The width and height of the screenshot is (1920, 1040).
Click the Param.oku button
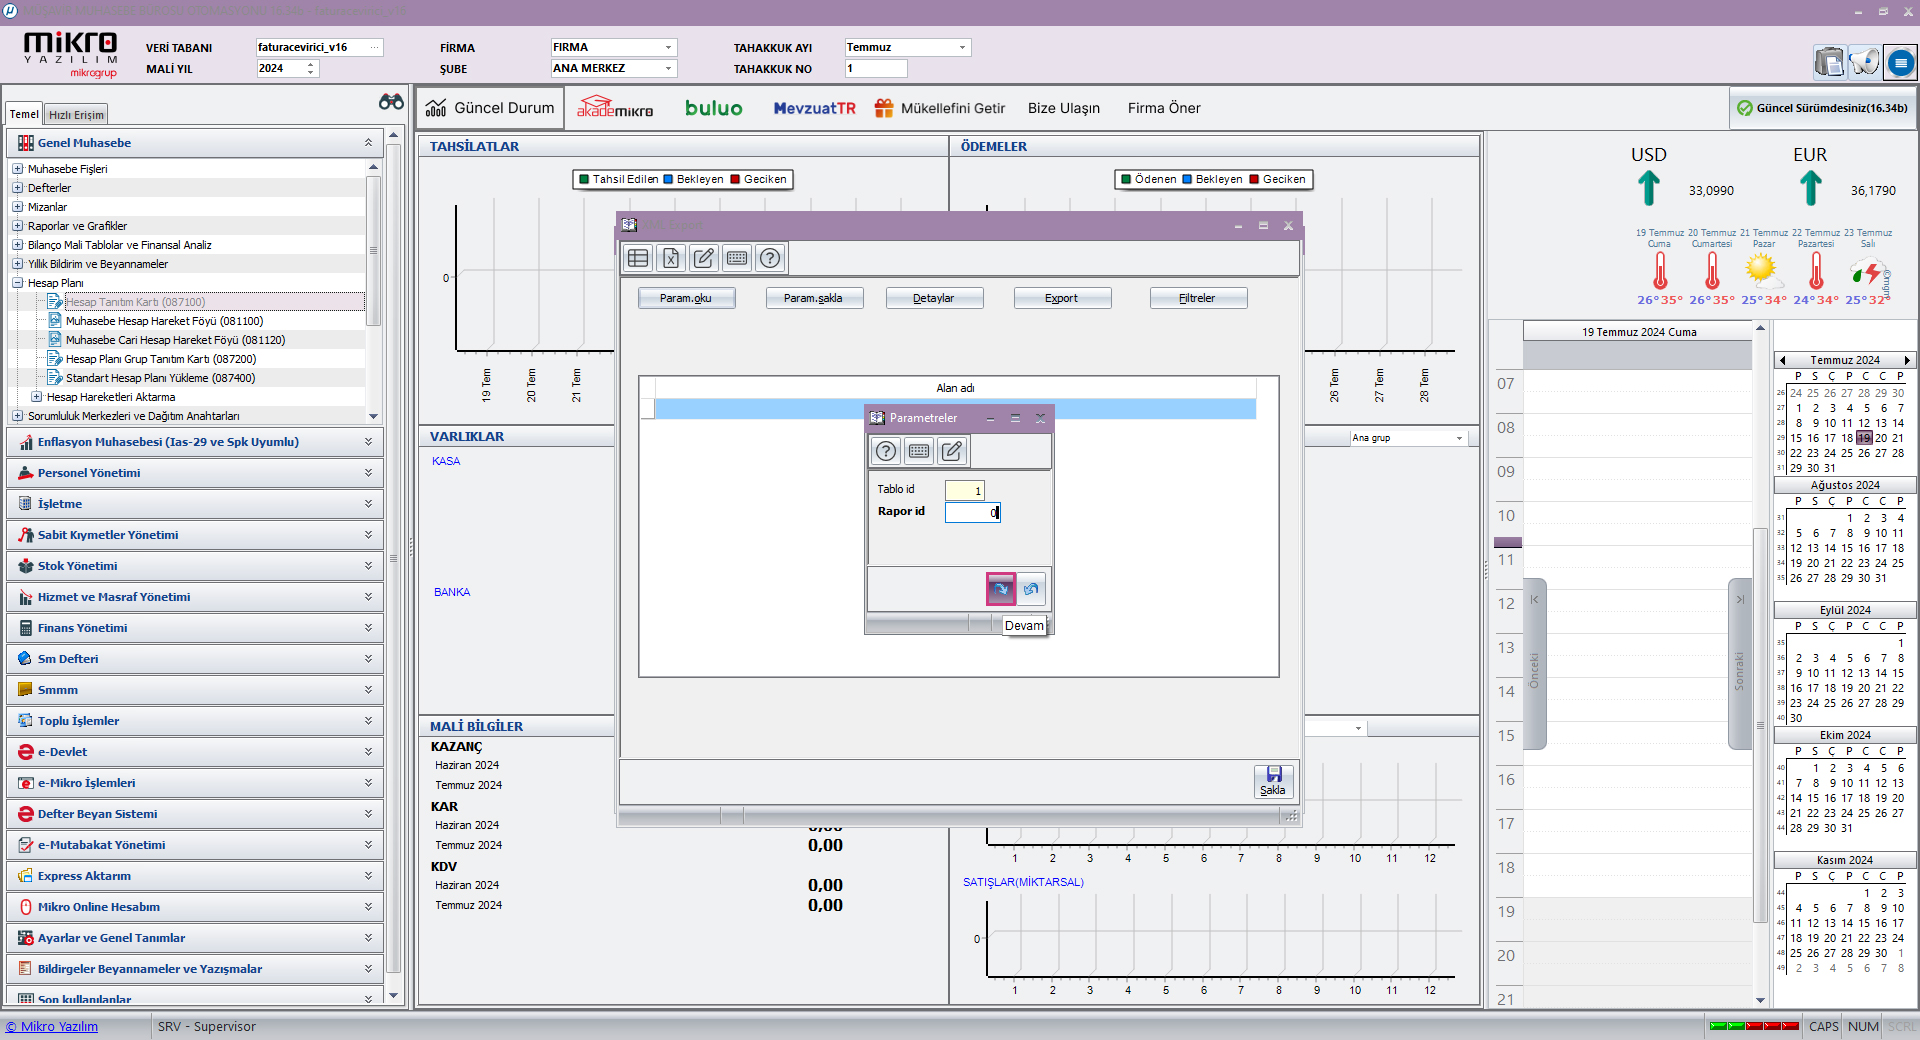click(686, 298)
